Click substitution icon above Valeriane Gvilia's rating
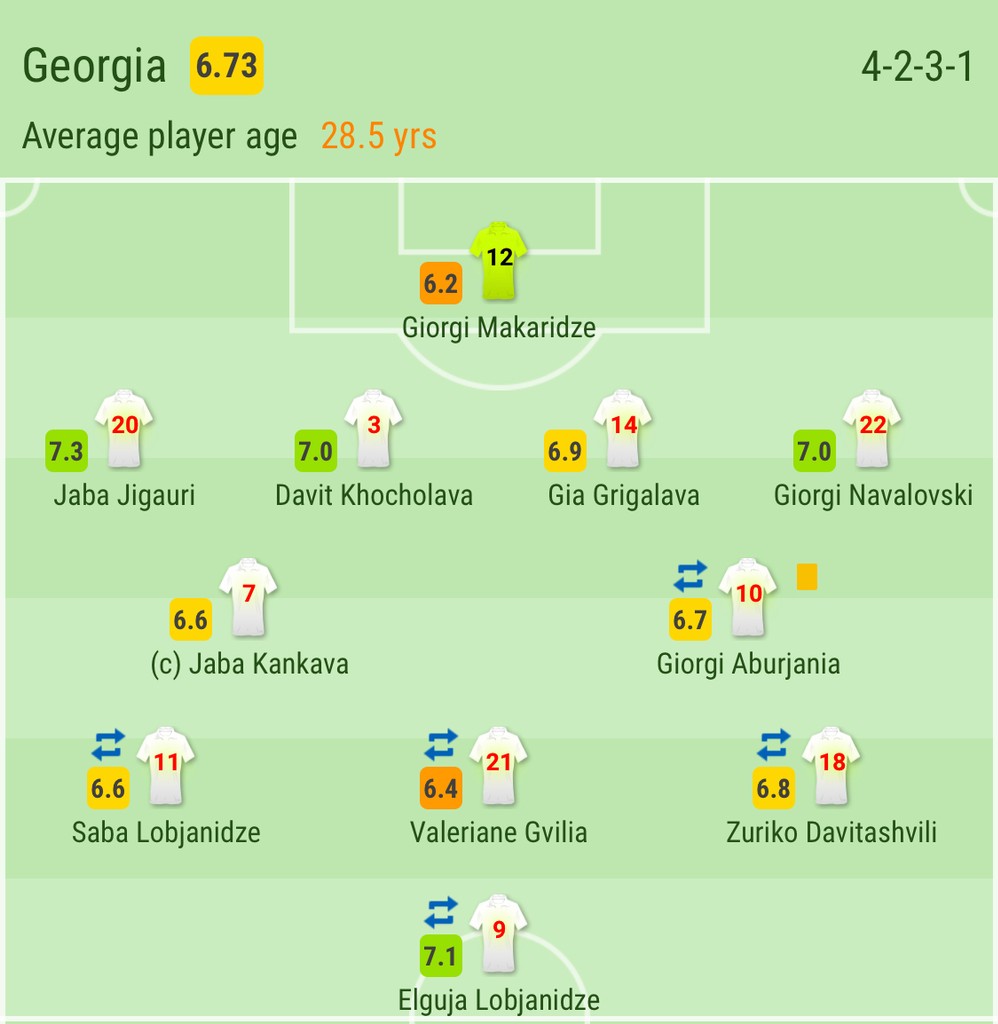Viewport: 998px width, 1024px height. 441,744
